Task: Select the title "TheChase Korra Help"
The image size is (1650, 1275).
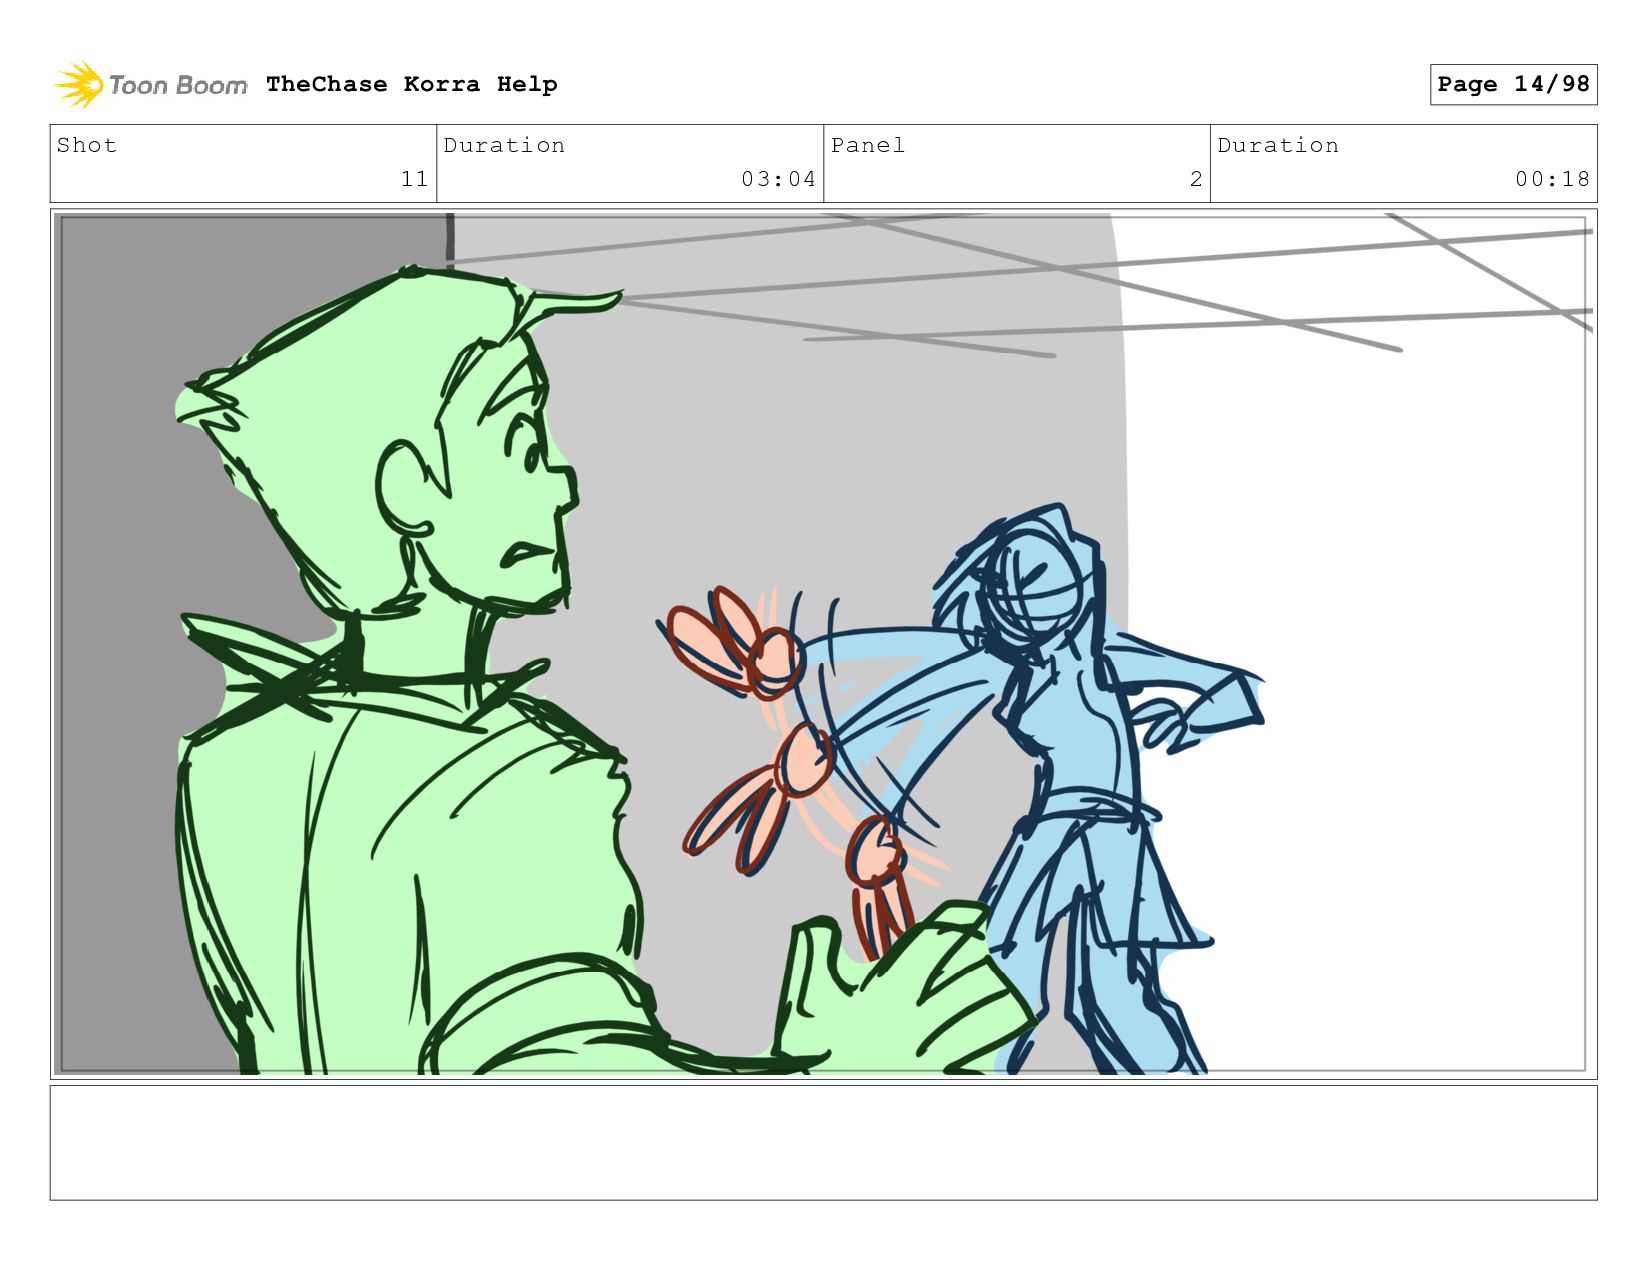Action: pos(412,84)
